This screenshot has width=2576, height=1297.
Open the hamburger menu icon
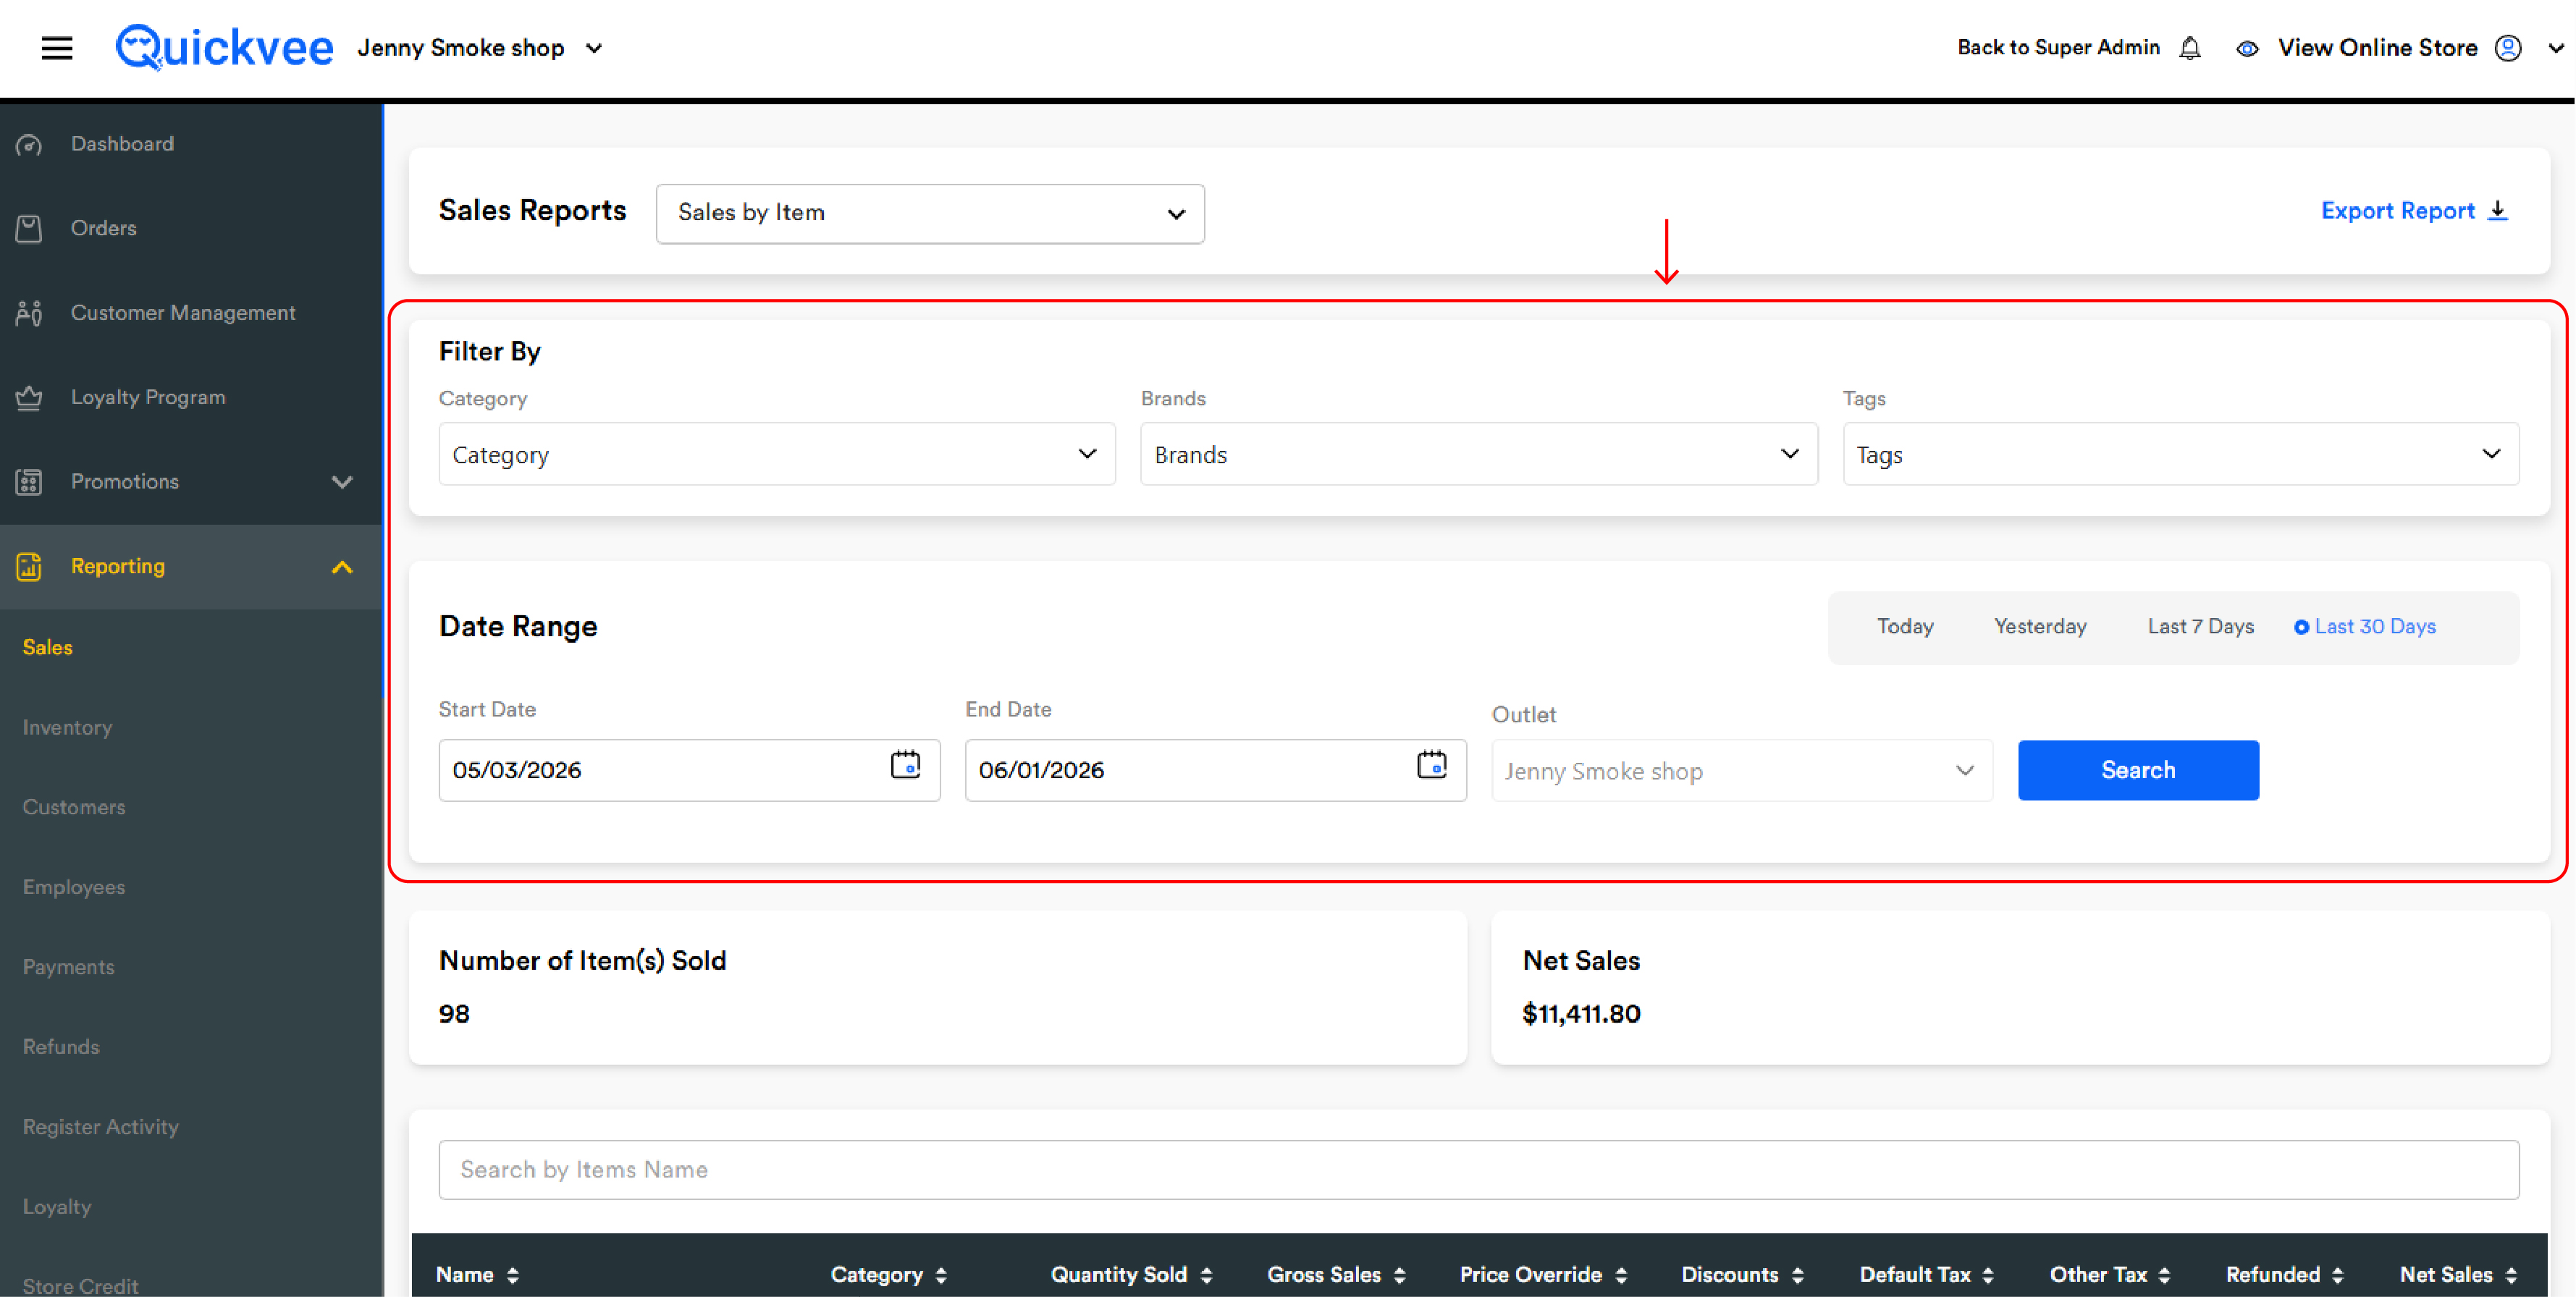tap(57, 48)
